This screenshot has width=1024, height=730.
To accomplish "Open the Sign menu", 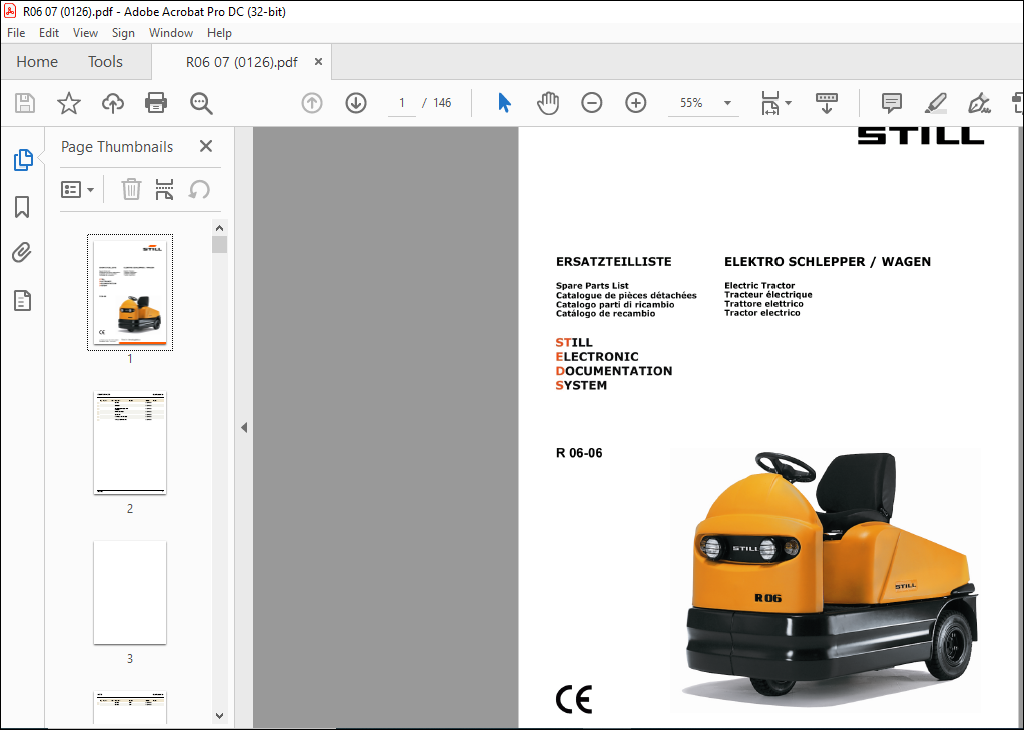I will (123, 33).
